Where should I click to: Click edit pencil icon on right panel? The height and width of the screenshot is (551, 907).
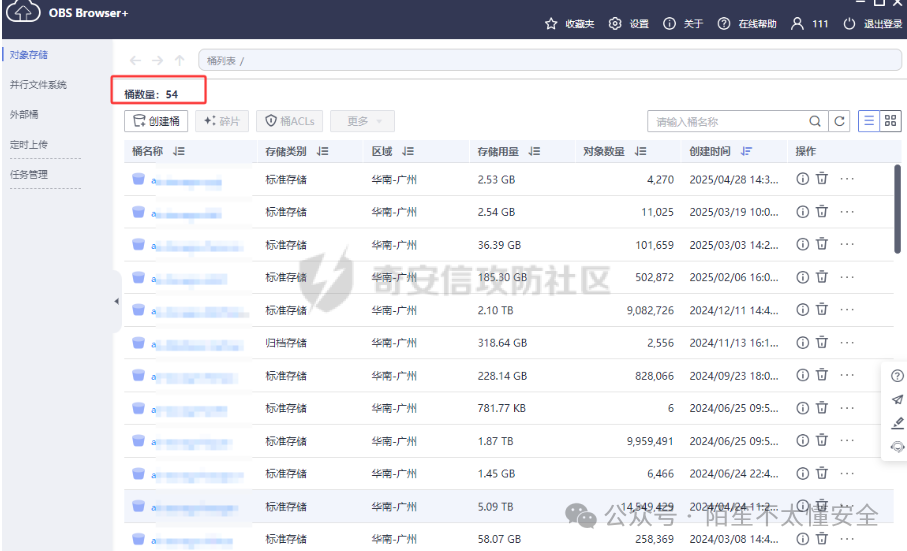pyautogui.click(x=897, y=423)
